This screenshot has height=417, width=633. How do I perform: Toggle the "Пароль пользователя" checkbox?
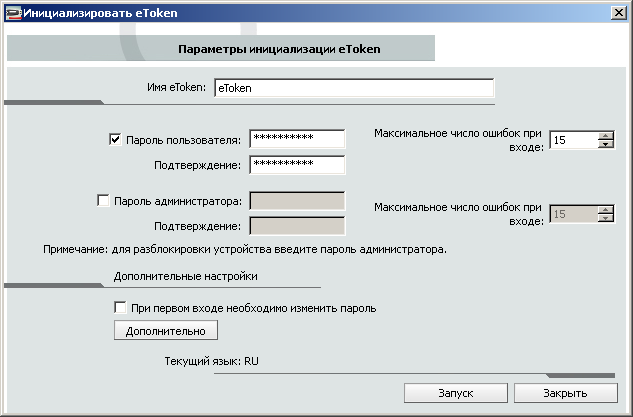click(115, 139)
